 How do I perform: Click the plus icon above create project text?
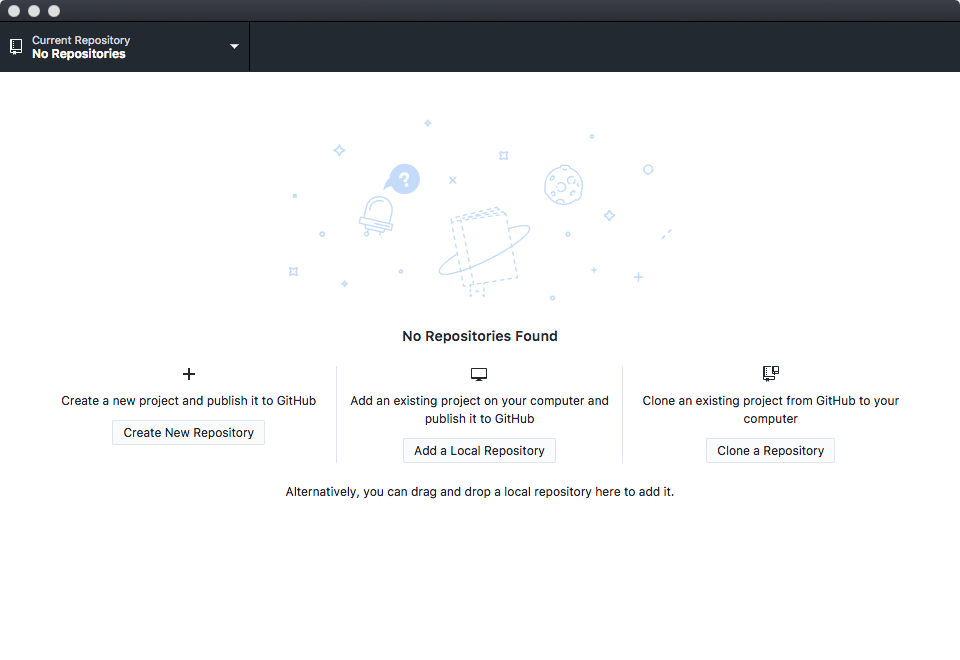(x=189, y=373)
